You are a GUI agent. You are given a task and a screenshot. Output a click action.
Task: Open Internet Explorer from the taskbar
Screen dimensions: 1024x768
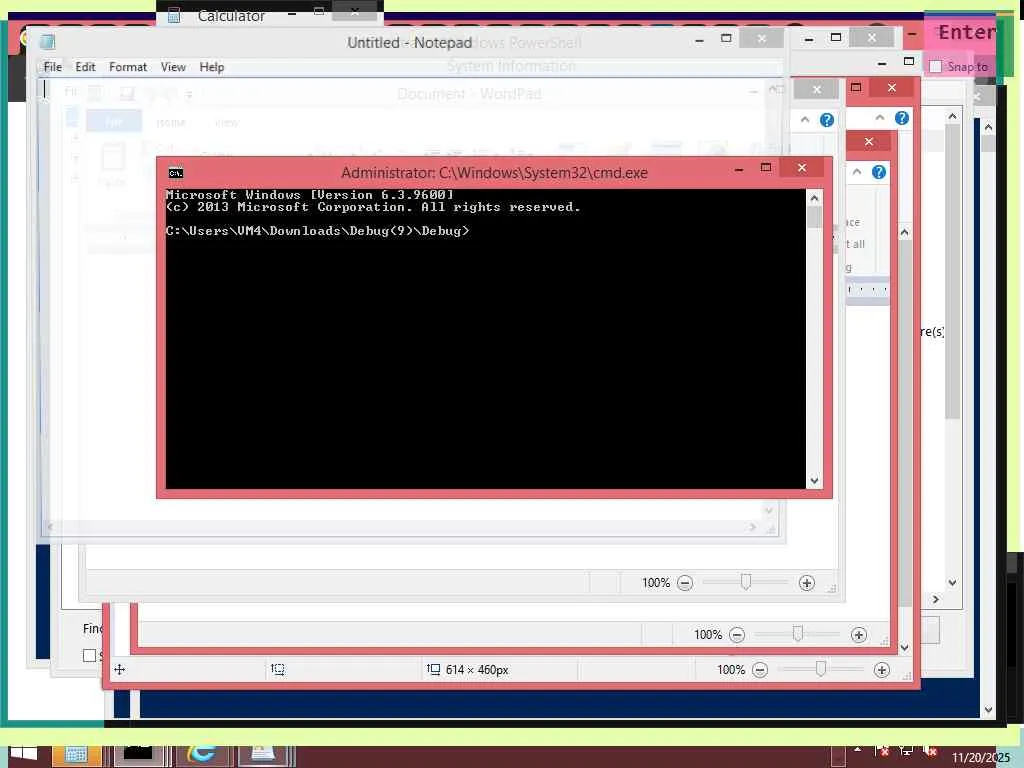(x=202, y=755)
